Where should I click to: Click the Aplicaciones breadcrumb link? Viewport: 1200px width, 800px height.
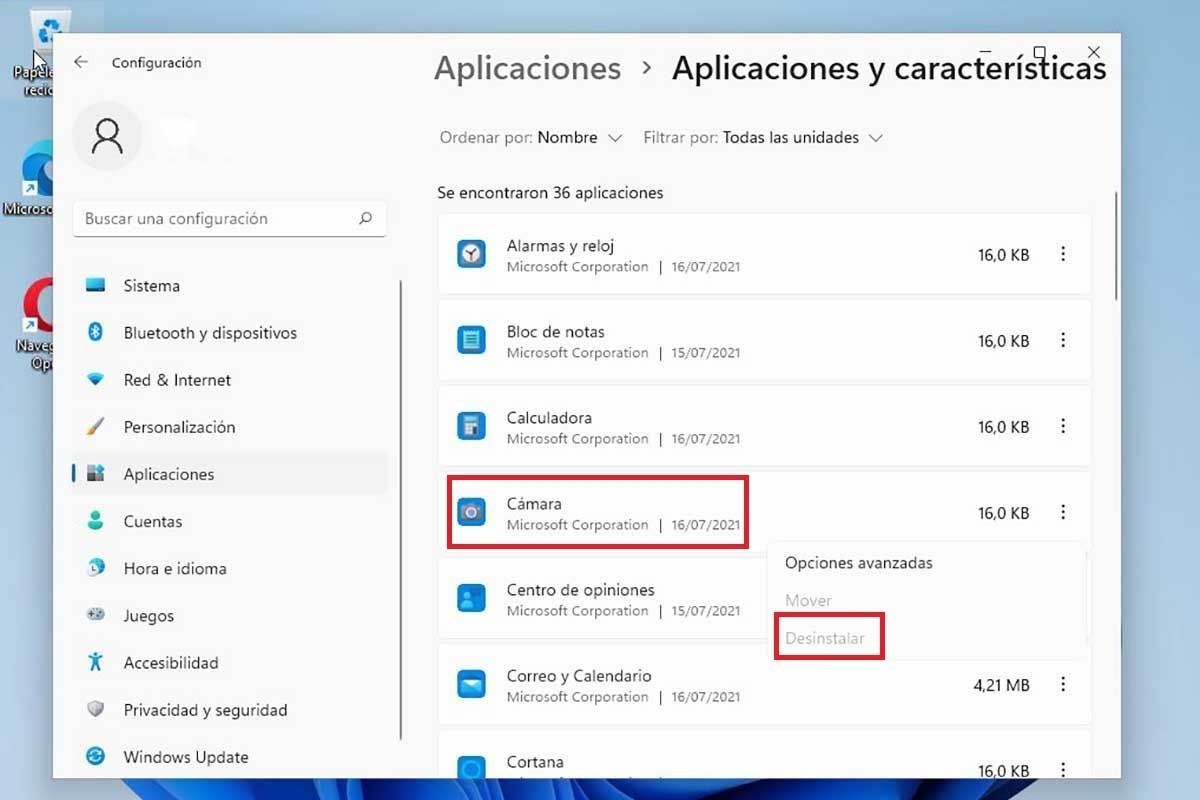point(527,68)
